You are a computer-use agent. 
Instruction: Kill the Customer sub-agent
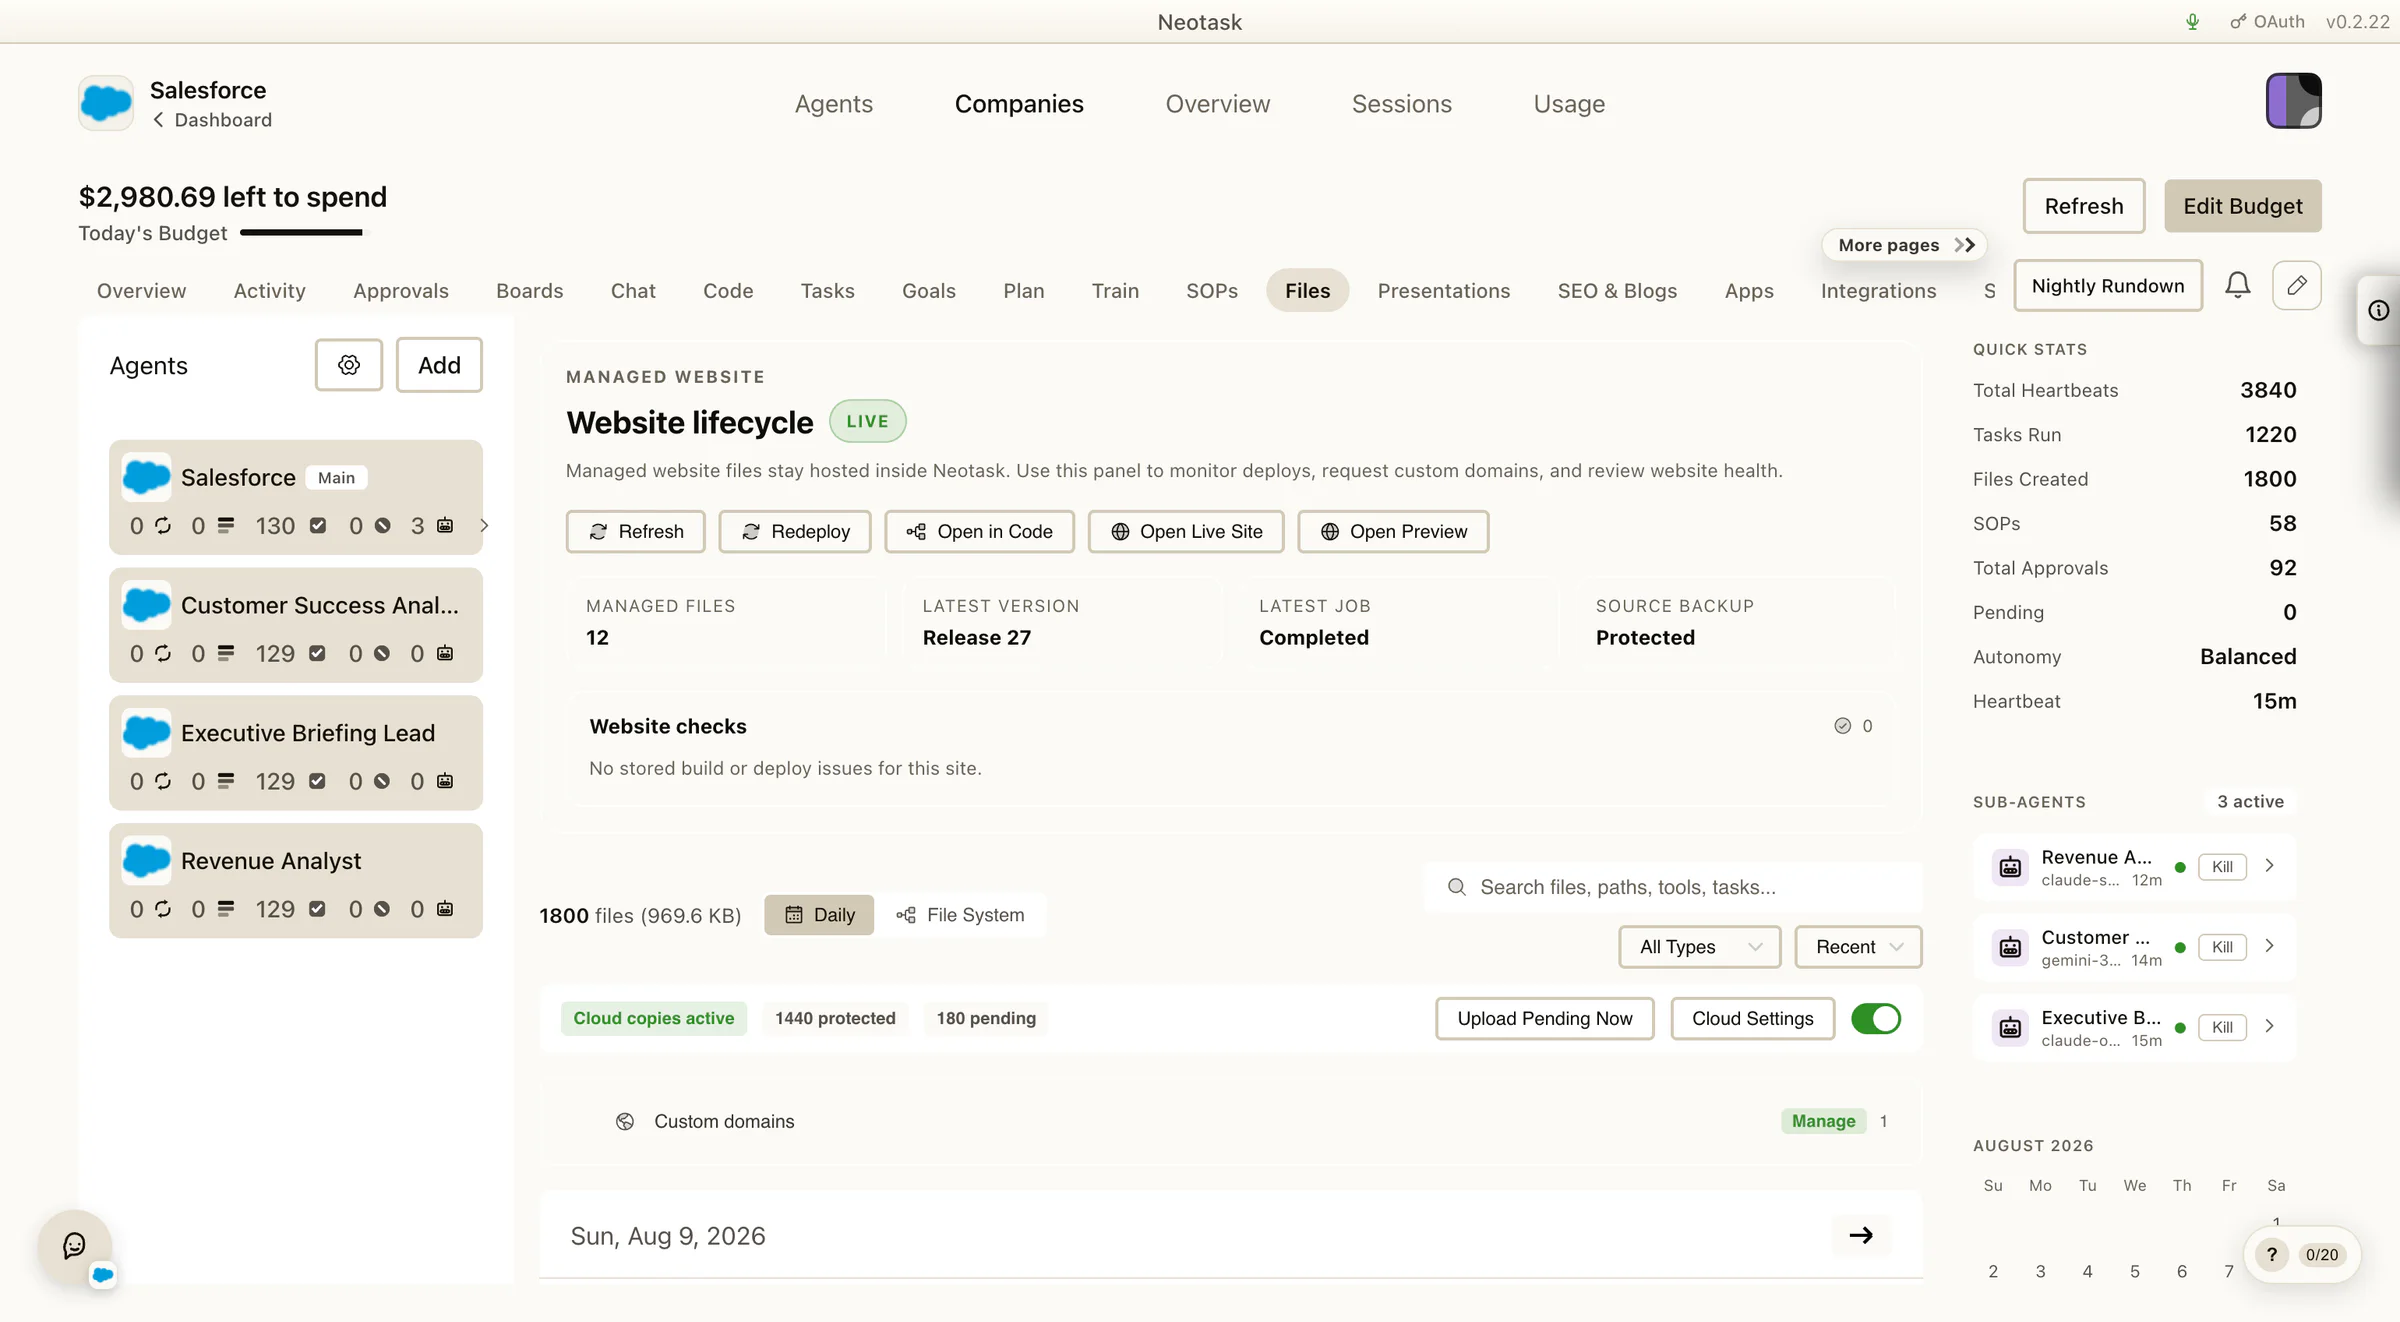[x=2222, y=947]
